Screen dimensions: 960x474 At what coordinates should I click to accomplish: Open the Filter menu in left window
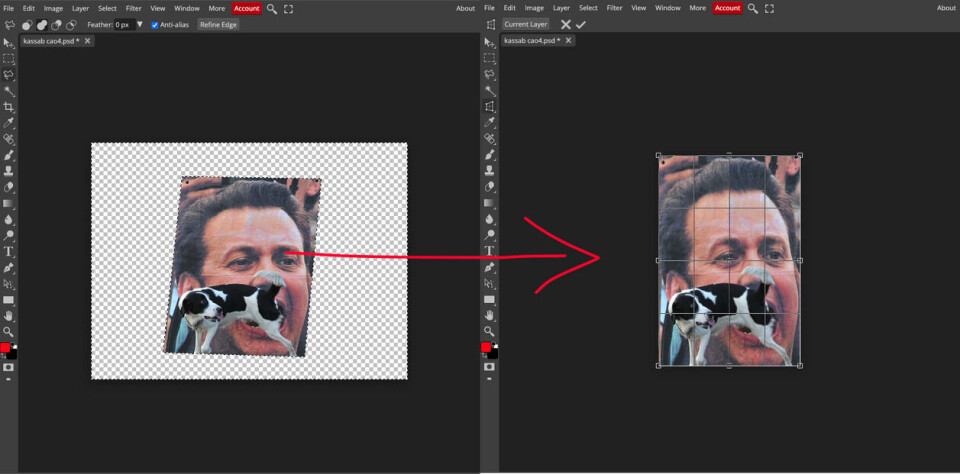pyautogui.click(x=133, y=8)
